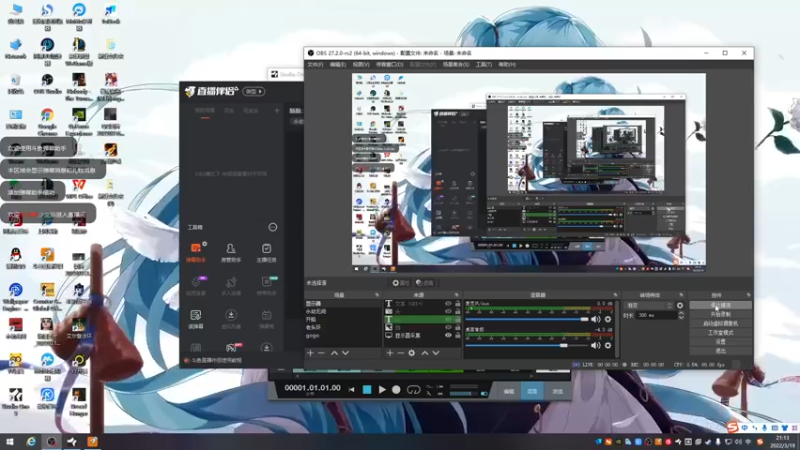Screen dimensions: 800x450
Task: Click the rewind-to-start transport button
Action: [352, 390]
